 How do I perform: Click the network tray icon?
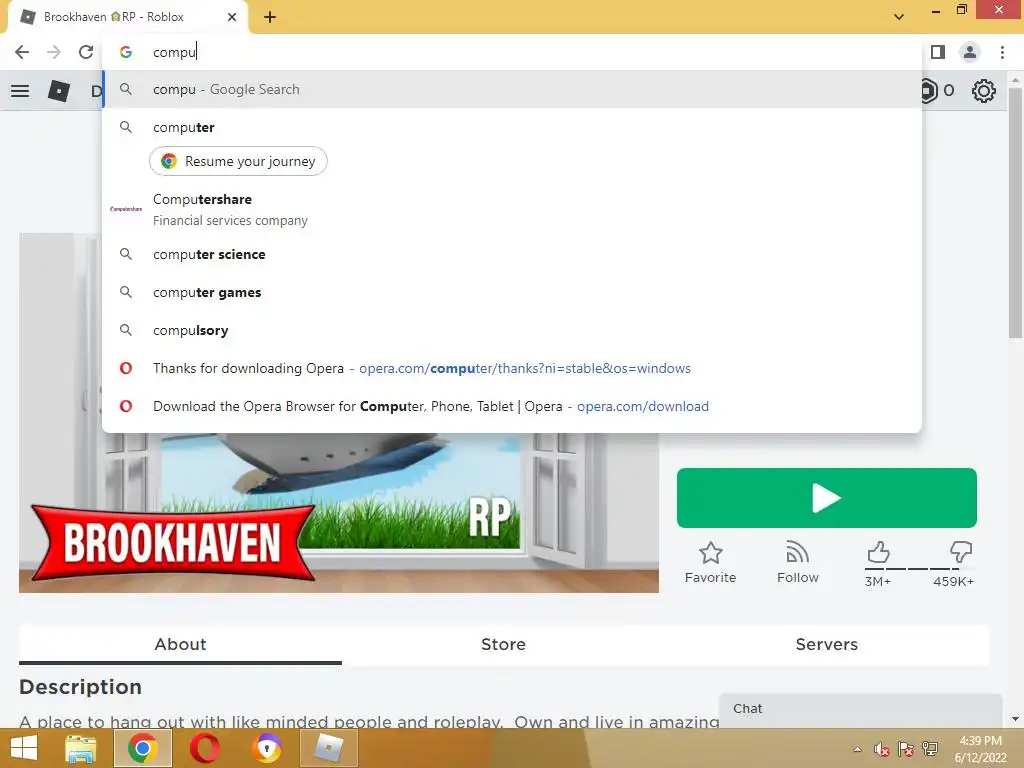tap(930, 750)
